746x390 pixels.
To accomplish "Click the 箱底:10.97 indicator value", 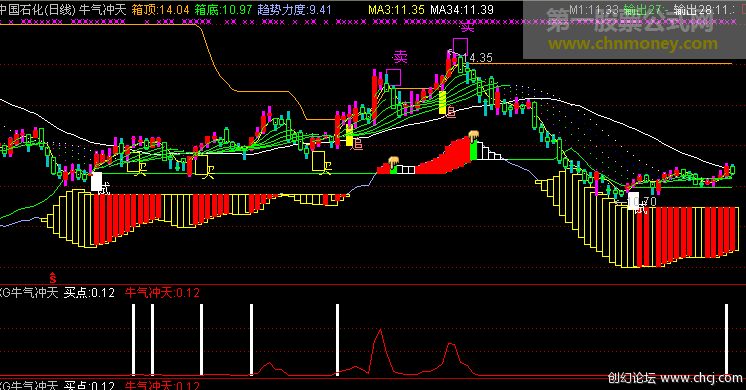I will pos(223,10).
